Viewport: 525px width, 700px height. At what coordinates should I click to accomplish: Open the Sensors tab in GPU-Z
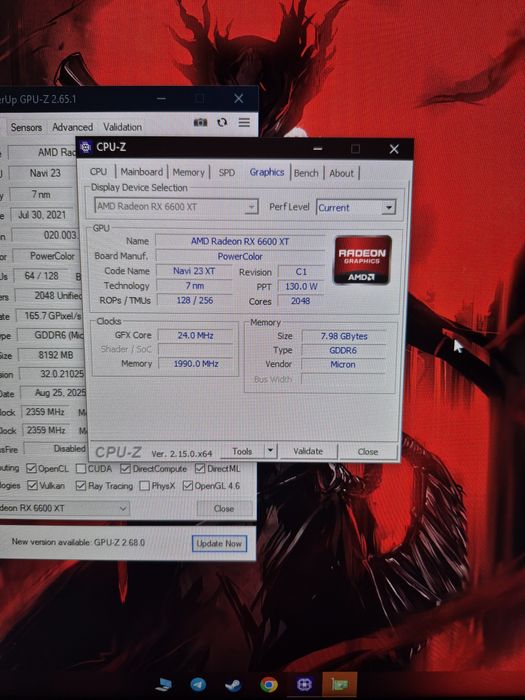[26, 127]
